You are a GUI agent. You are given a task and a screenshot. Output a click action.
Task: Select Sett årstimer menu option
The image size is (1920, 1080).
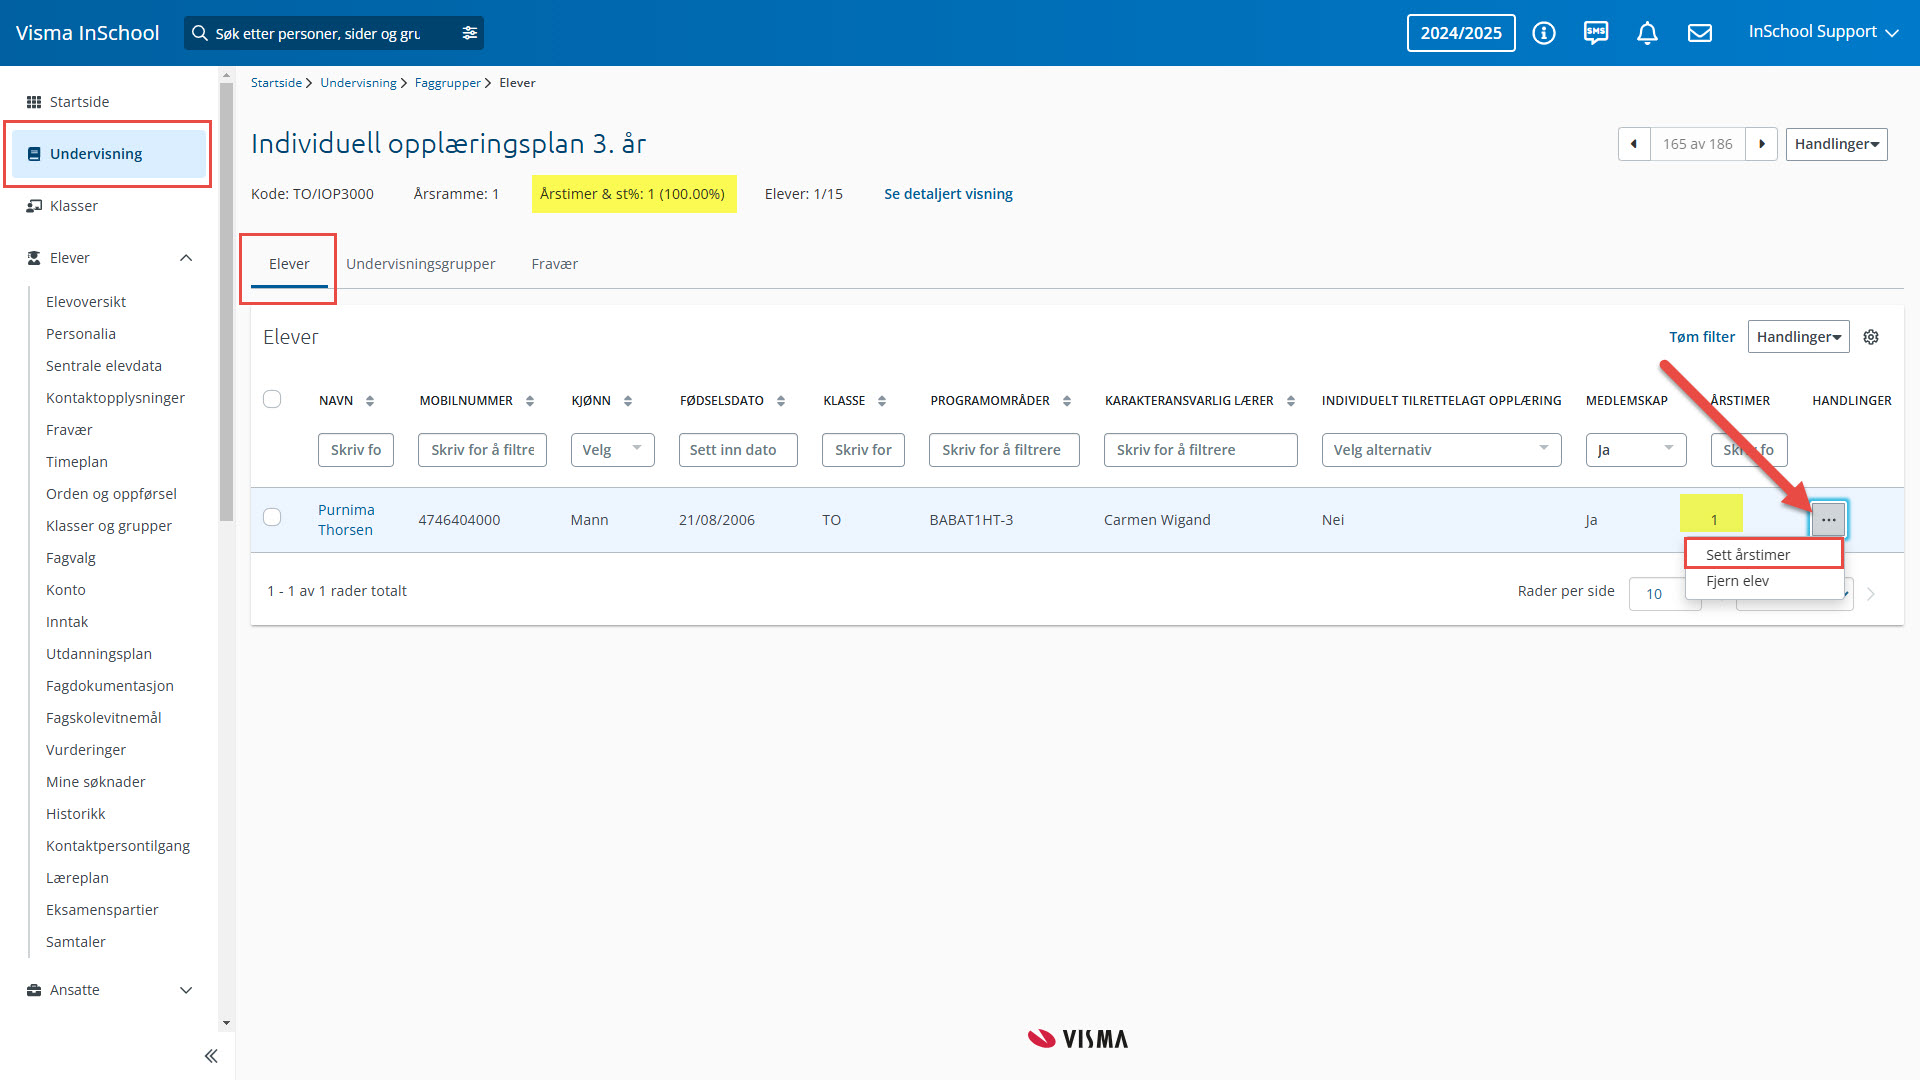(x=1747, y=554)
